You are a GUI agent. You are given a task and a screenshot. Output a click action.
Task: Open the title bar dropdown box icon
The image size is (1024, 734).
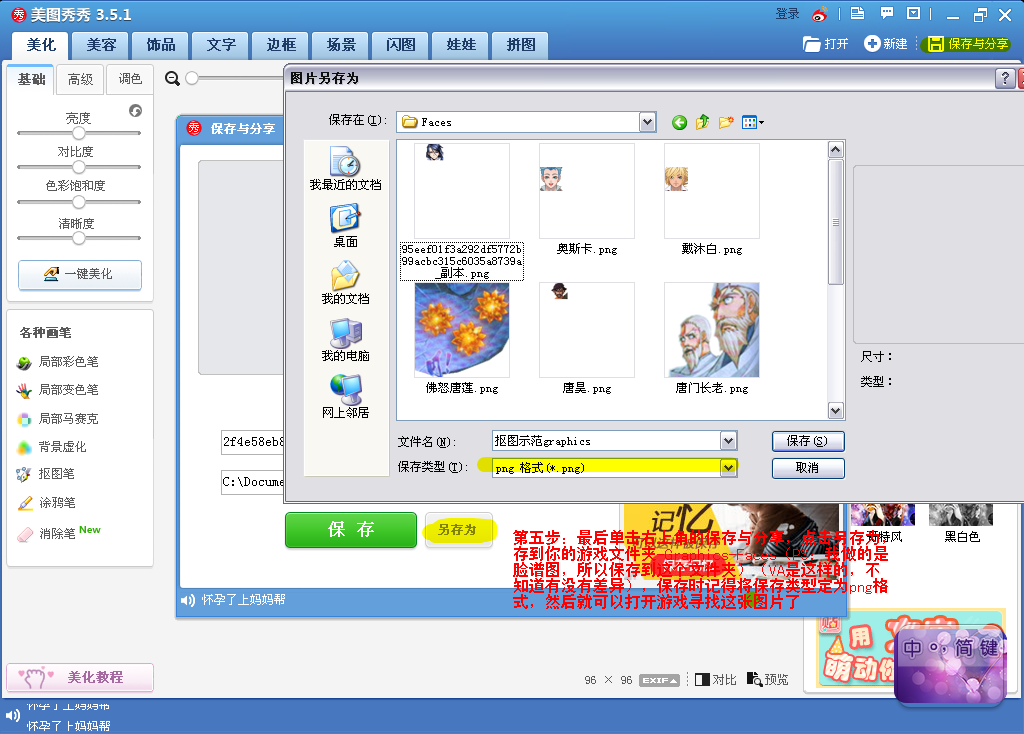pos(914,13)
